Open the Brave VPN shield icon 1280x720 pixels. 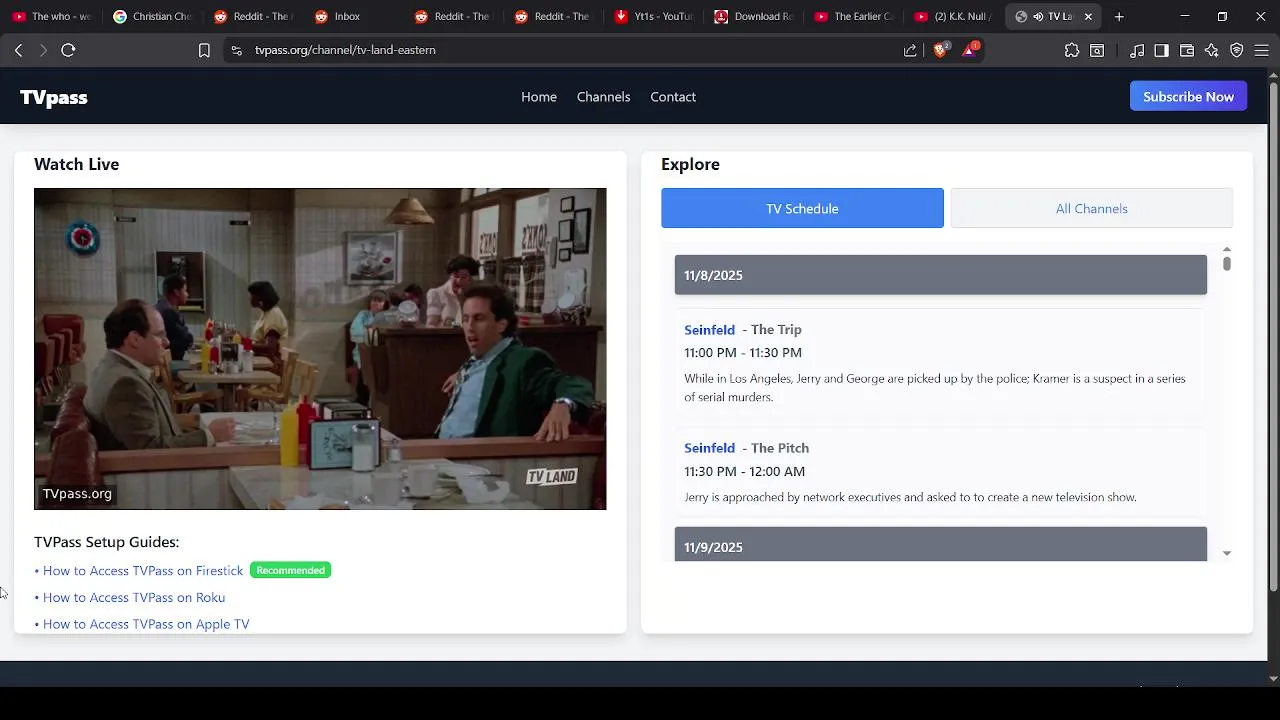(x=1237, y=50)
